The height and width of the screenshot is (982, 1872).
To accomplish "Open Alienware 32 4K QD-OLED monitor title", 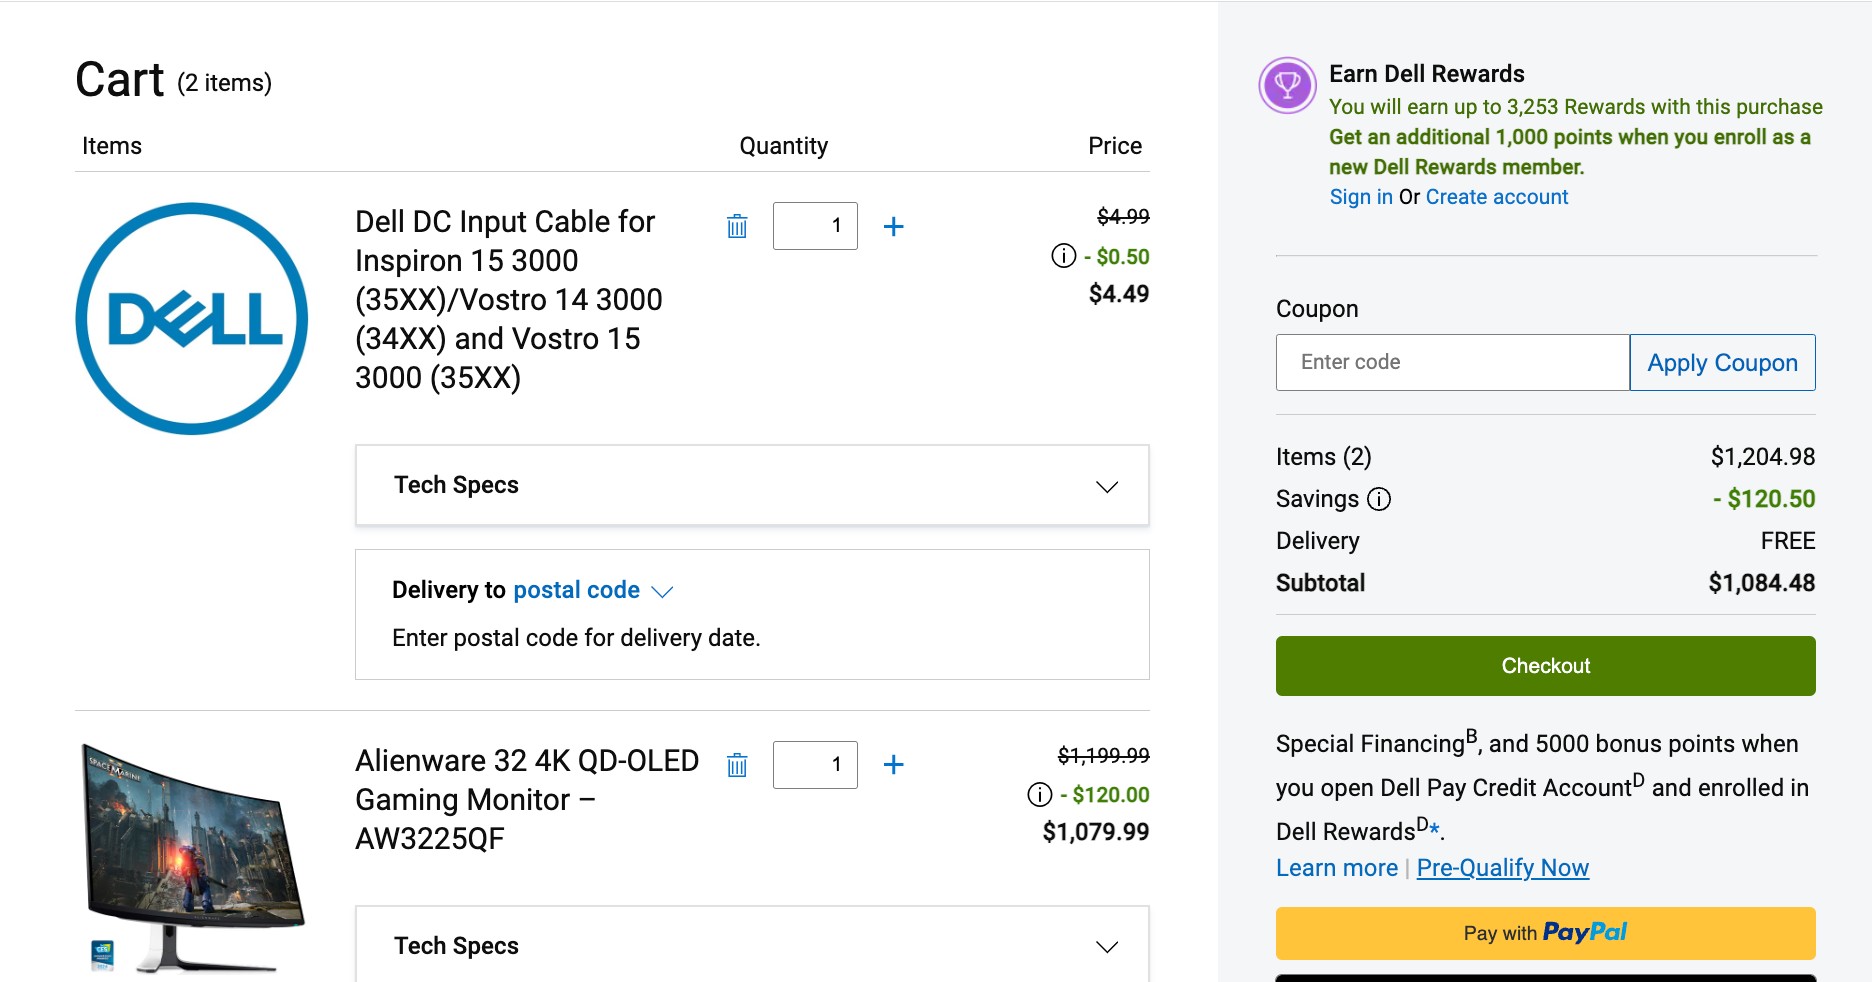I will pyautogui.click(x=527, y=799).
